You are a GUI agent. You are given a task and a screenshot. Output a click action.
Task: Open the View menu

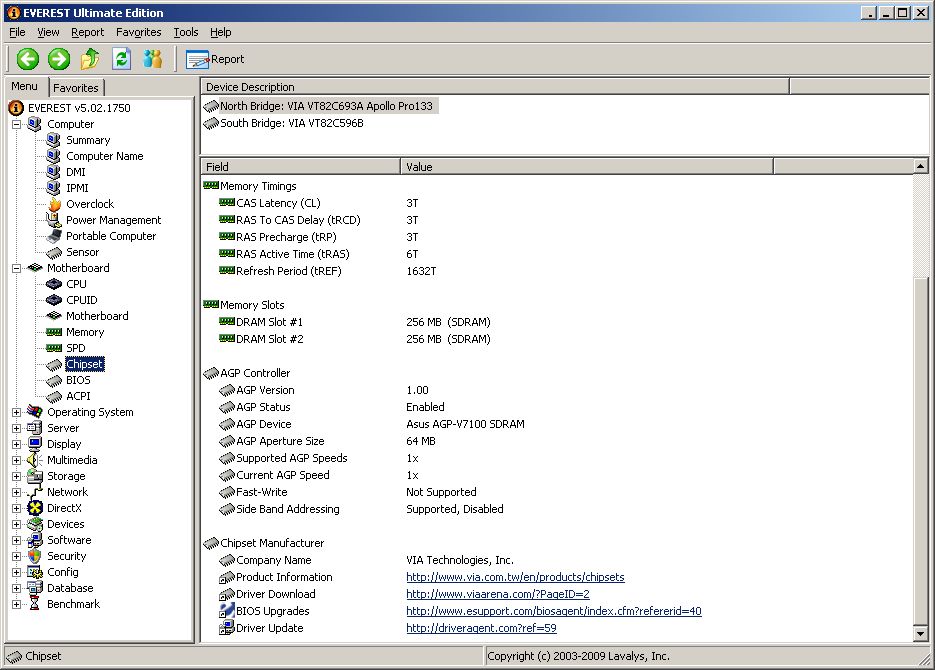coord(48,32)
